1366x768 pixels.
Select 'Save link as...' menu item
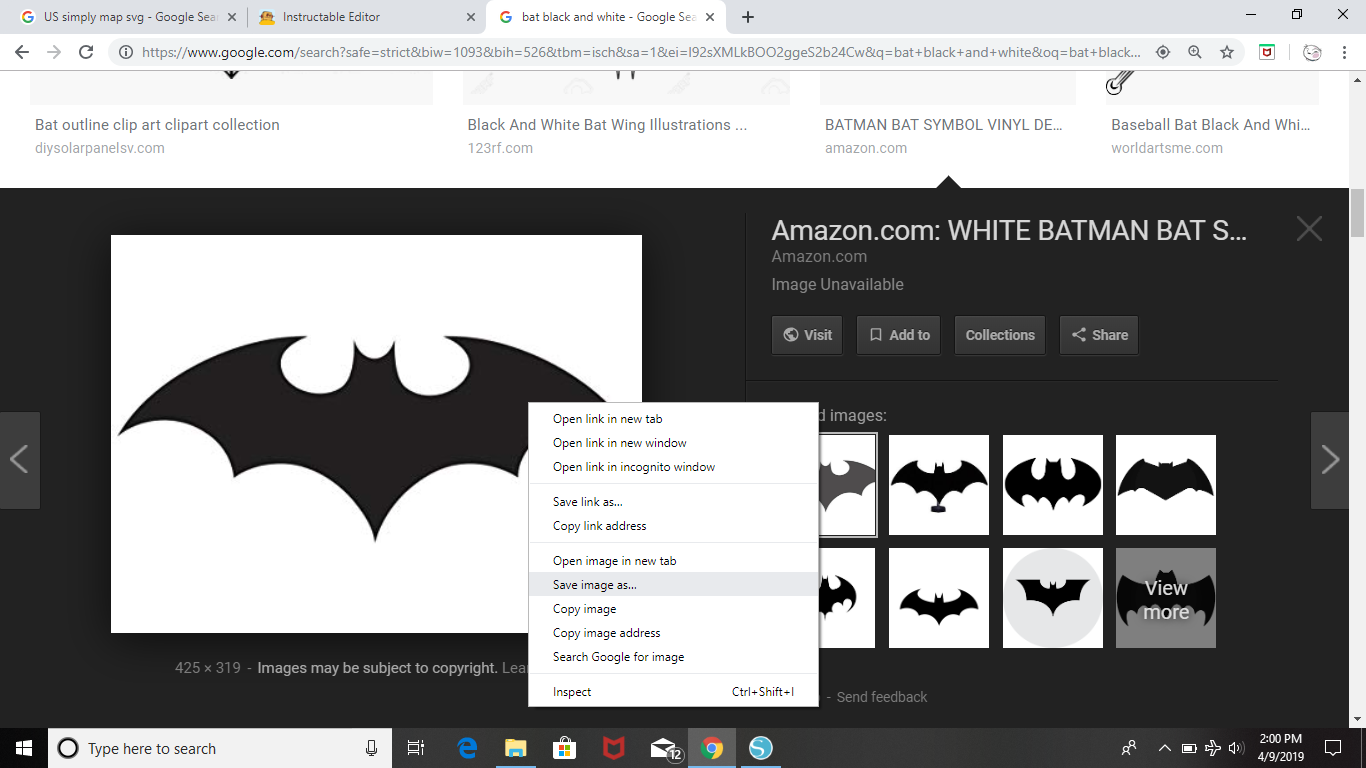(673, 502)
